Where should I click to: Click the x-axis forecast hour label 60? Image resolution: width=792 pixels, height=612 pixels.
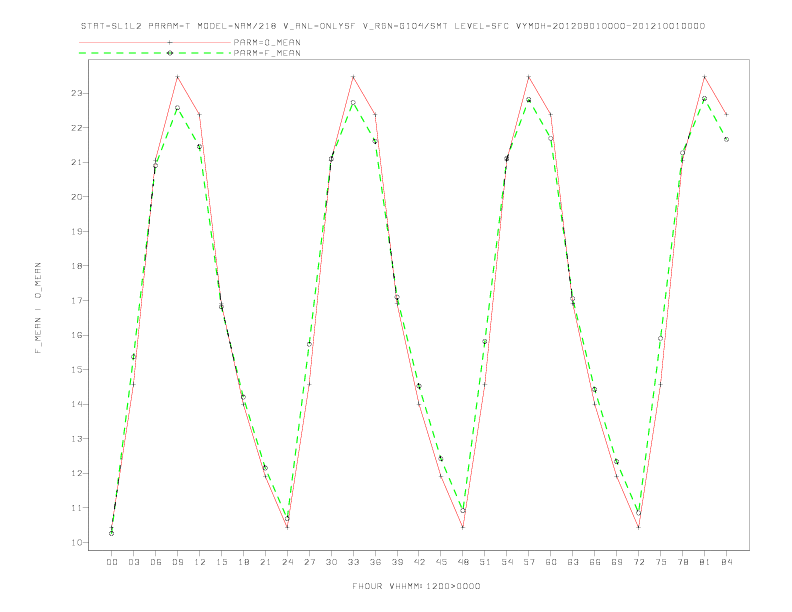pyautogui.click(x=551, y=562)
